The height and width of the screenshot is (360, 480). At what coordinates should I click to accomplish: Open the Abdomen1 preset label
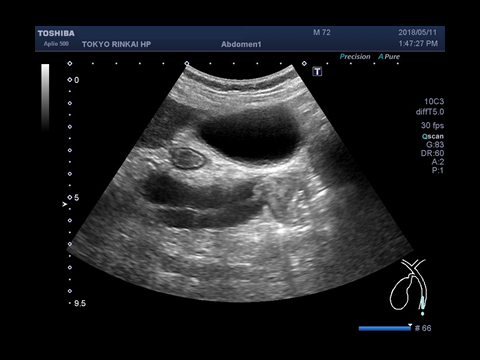pyautogui.click(x=241, y=44)
